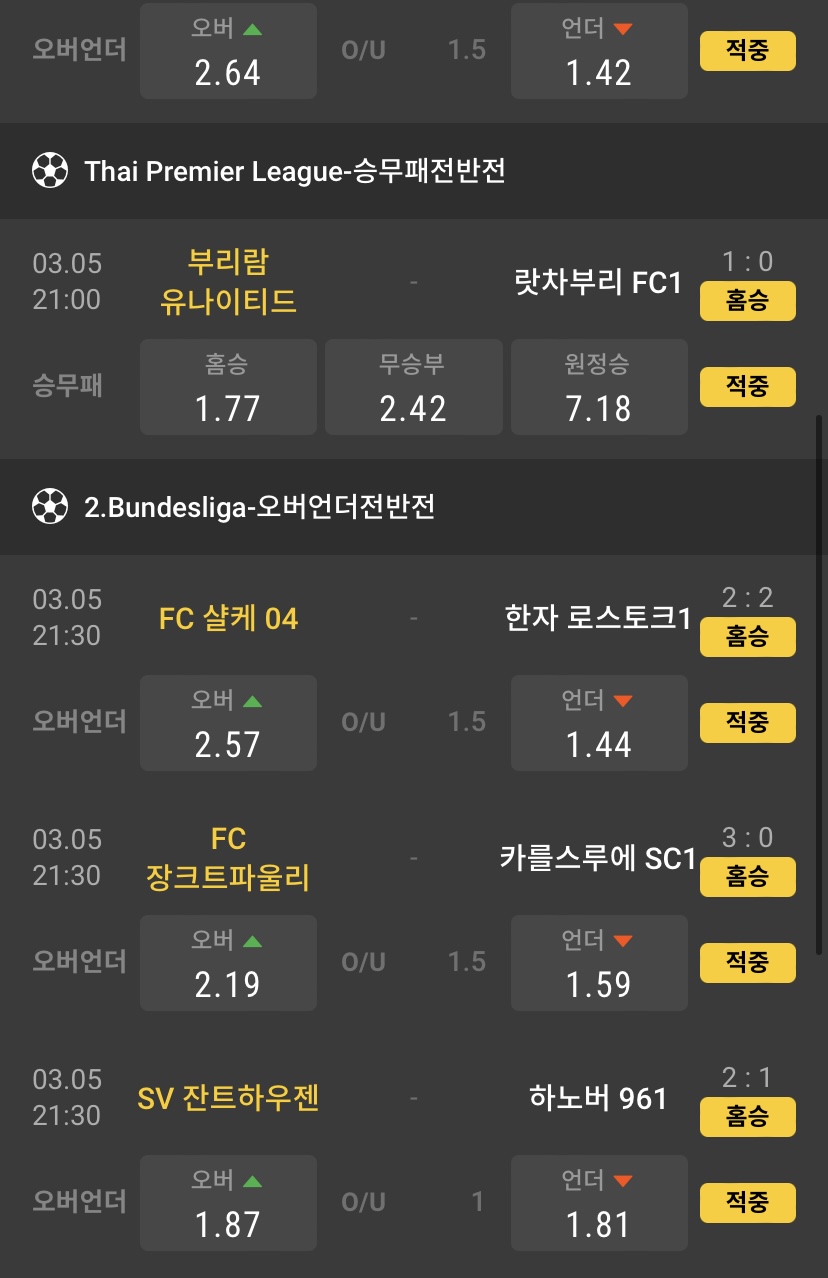This screenshot has height=1278, width=828.
Task: Click the orange down arrow on 언더 1.44
Action: tap(623, 702)
